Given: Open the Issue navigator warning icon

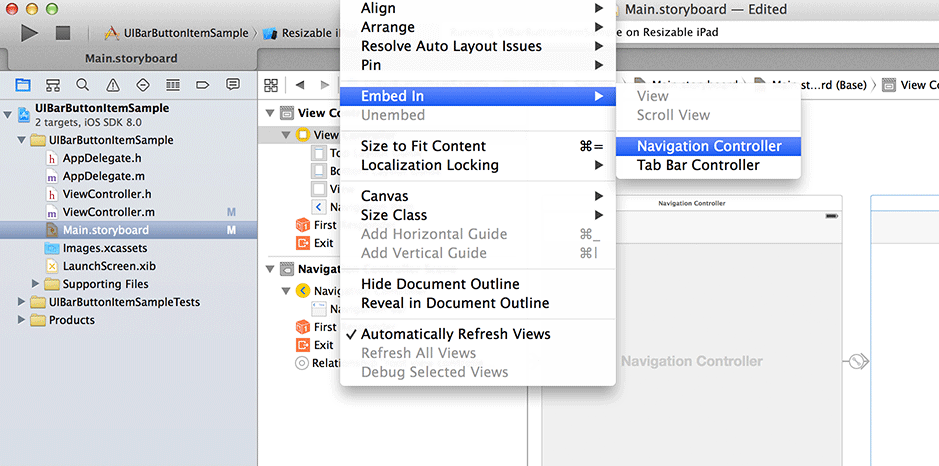Looking at the screenshot, I should (113, 85).
